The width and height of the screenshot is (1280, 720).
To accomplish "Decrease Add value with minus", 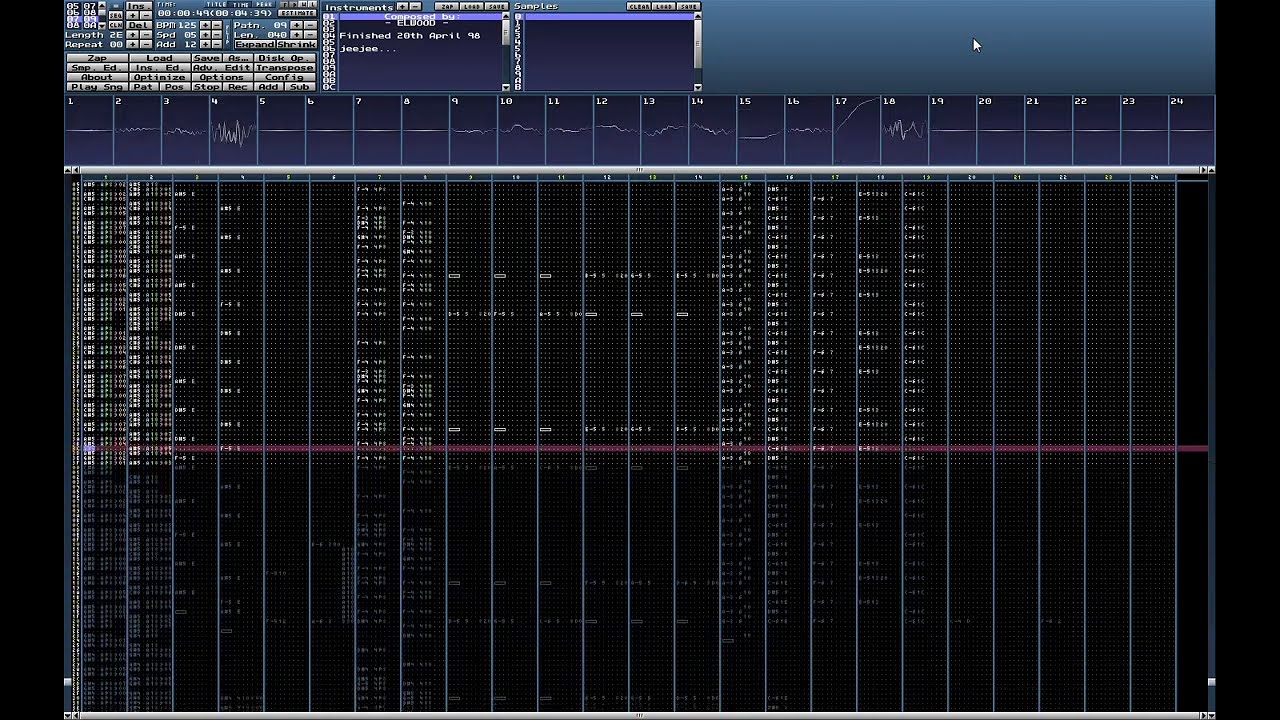I will pos(217,44).
